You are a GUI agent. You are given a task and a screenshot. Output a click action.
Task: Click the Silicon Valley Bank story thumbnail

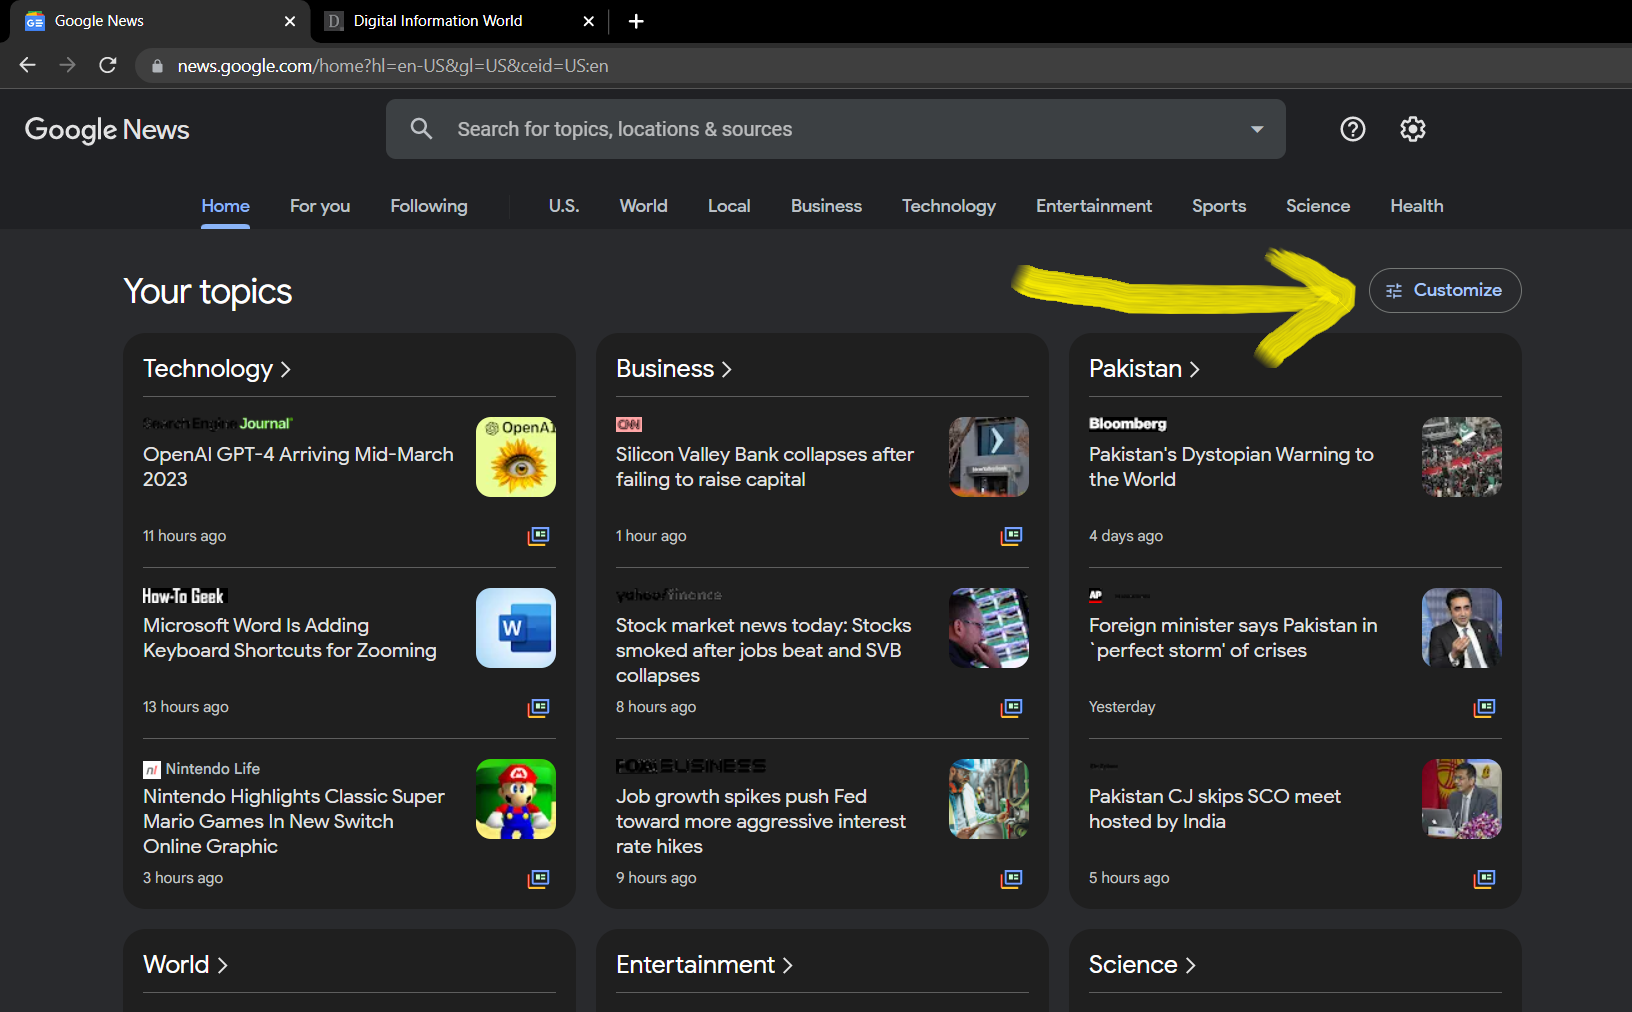point(989,457)
